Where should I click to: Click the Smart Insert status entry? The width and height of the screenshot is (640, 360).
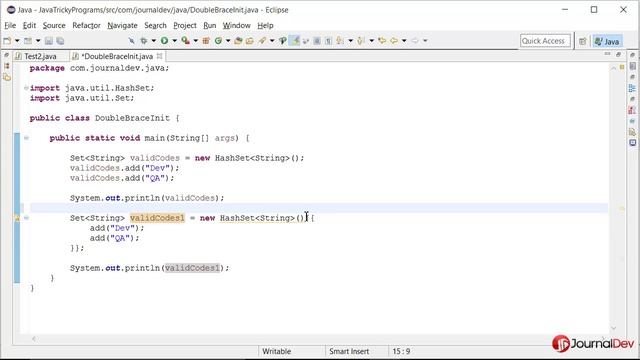coord(349,351)
